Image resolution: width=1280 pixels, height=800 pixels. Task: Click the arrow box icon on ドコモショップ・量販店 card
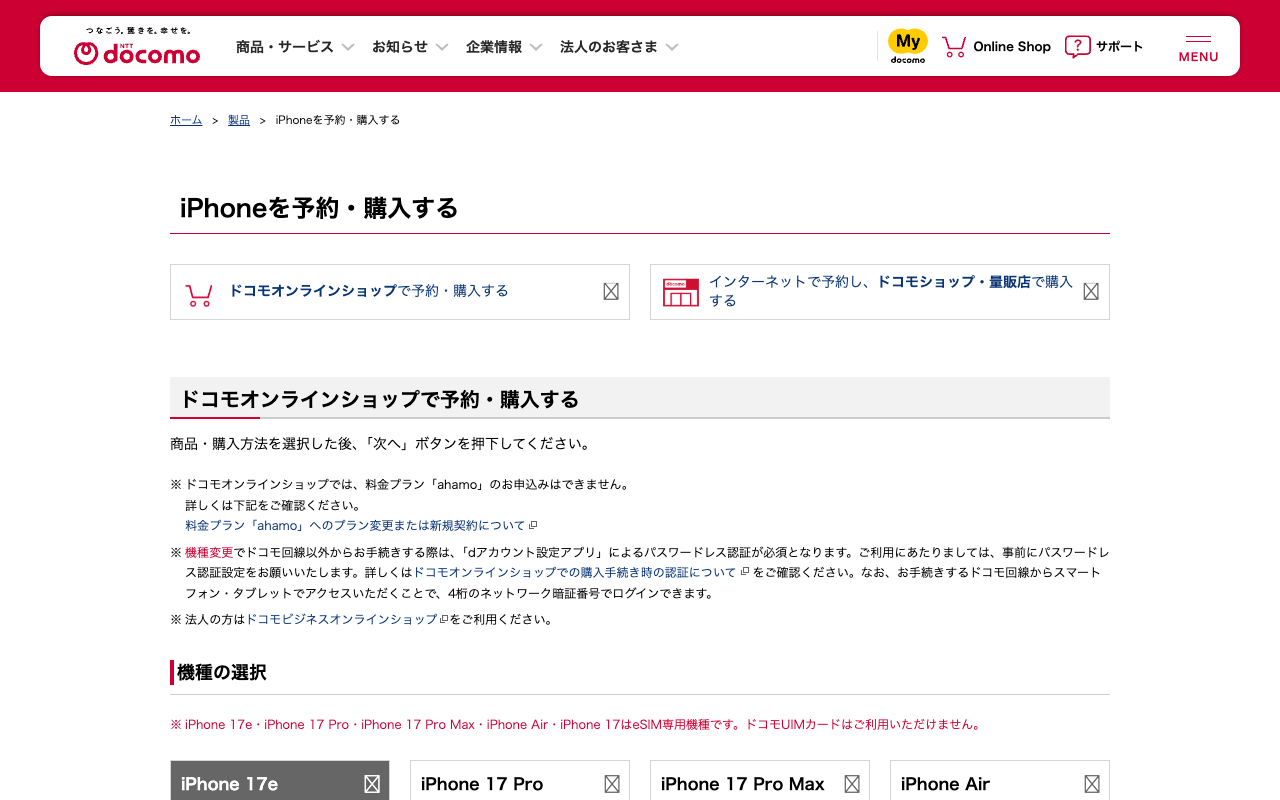[1091, 291]
